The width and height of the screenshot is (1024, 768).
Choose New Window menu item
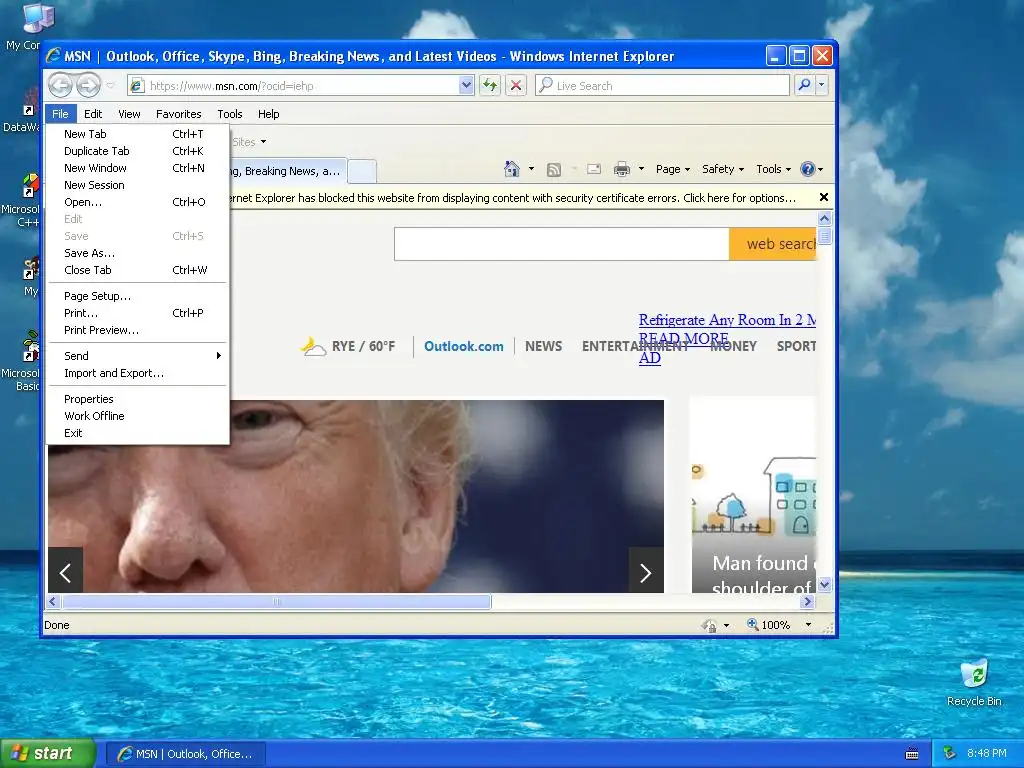(137, 168)
